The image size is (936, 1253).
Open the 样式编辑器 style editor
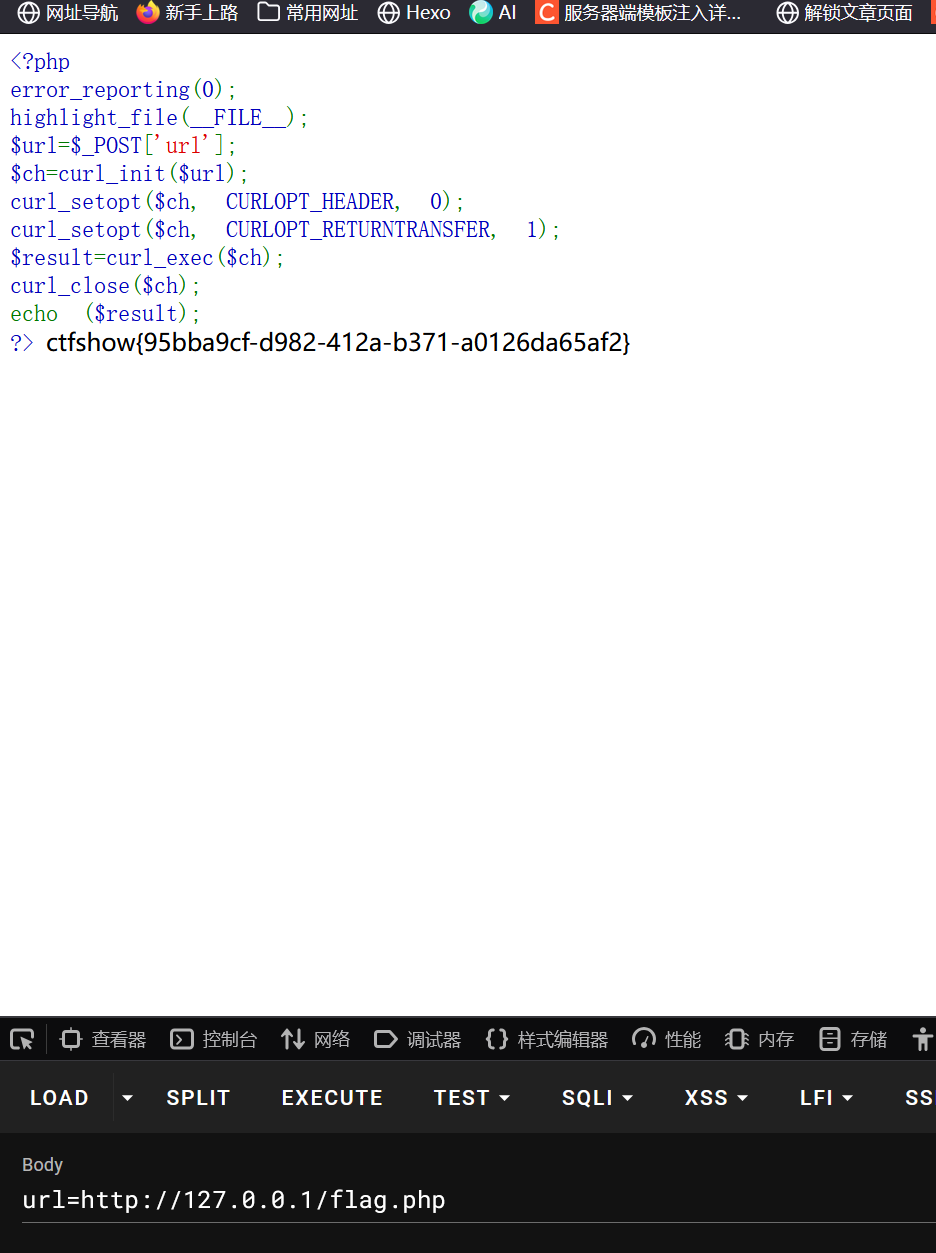click(x=547, y=1039)
